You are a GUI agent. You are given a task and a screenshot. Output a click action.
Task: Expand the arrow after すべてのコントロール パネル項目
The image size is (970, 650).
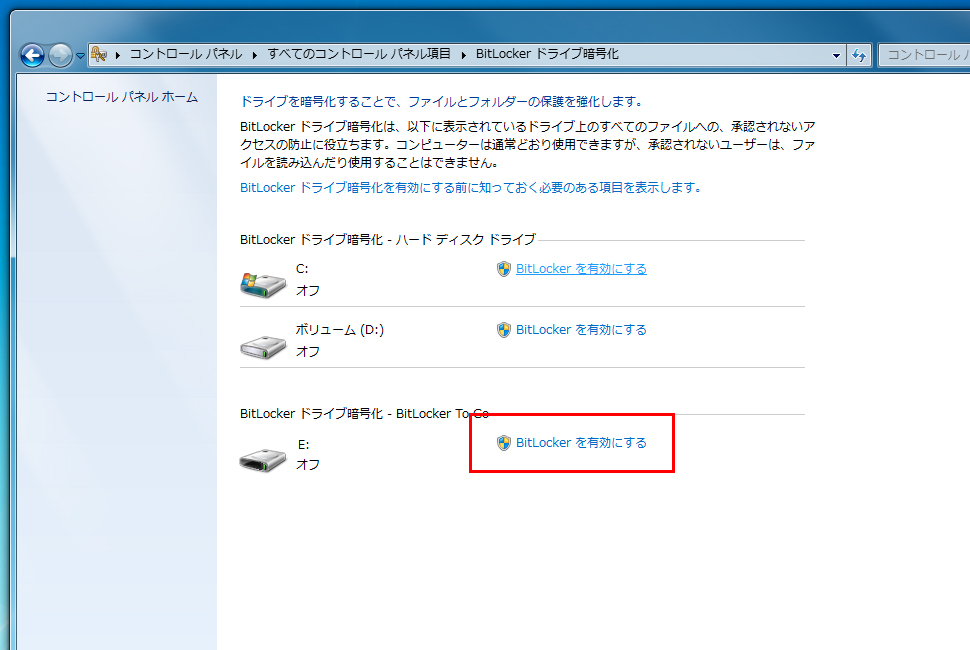[x=463, y=55]
